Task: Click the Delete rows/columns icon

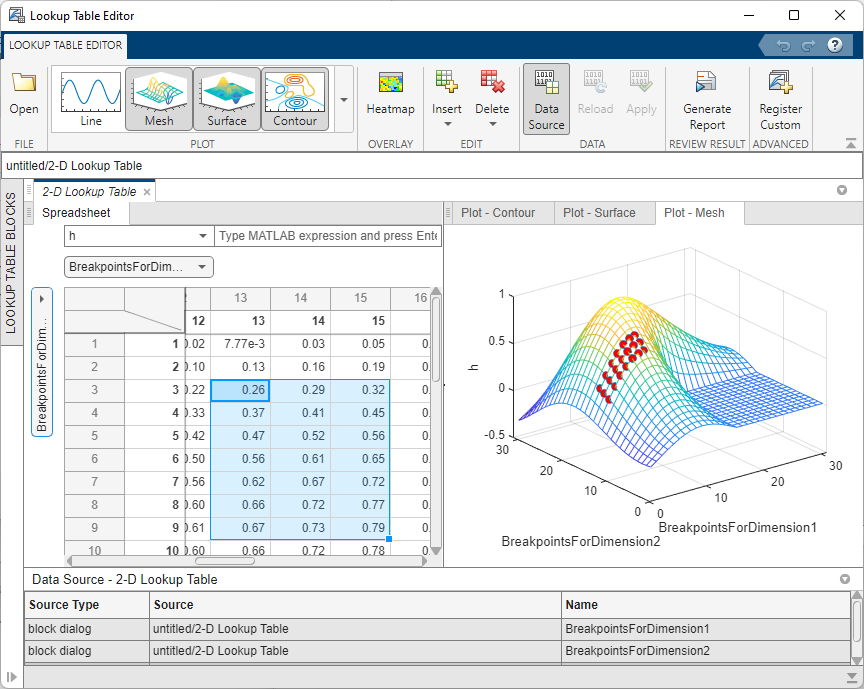Action: [x=492, y=82]
